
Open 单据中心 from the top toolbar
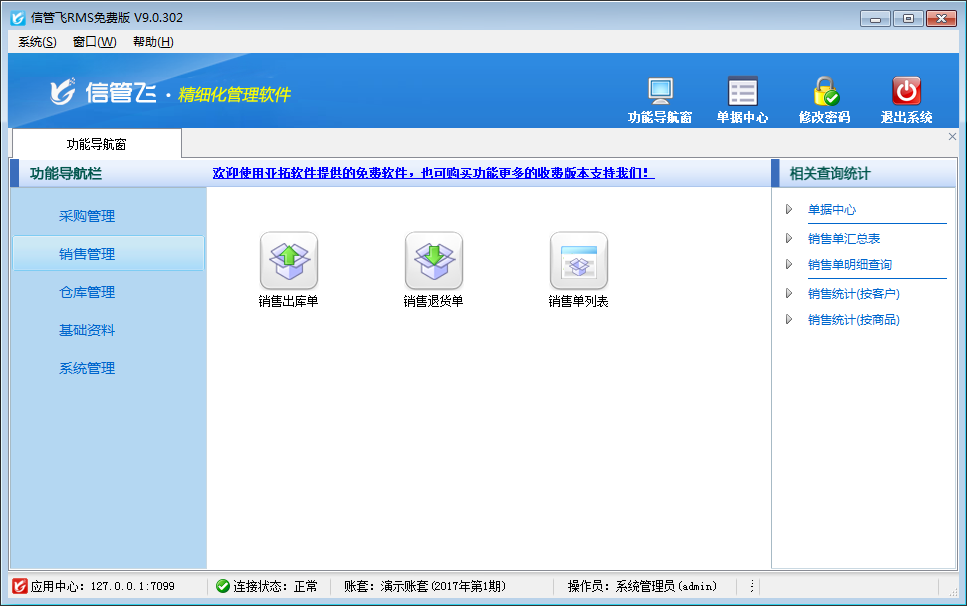point(742,92)
